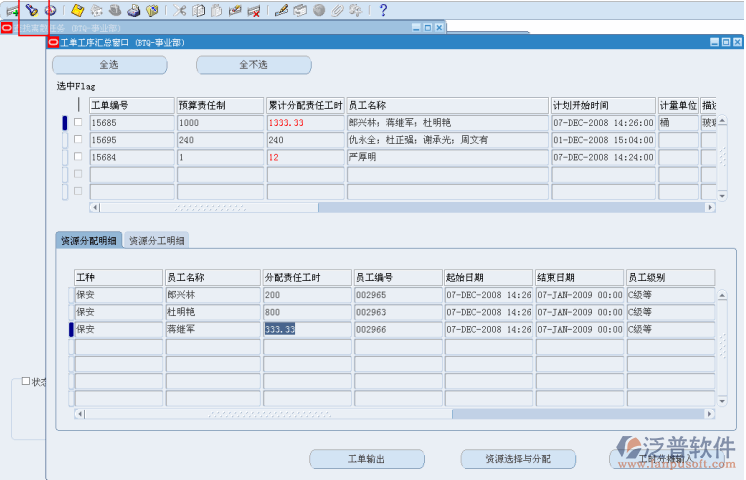The height and width of the screenshot is (480, 746).
Task: Click the 分配责任工时 field showing 333.33
Action: coord(306,329)
